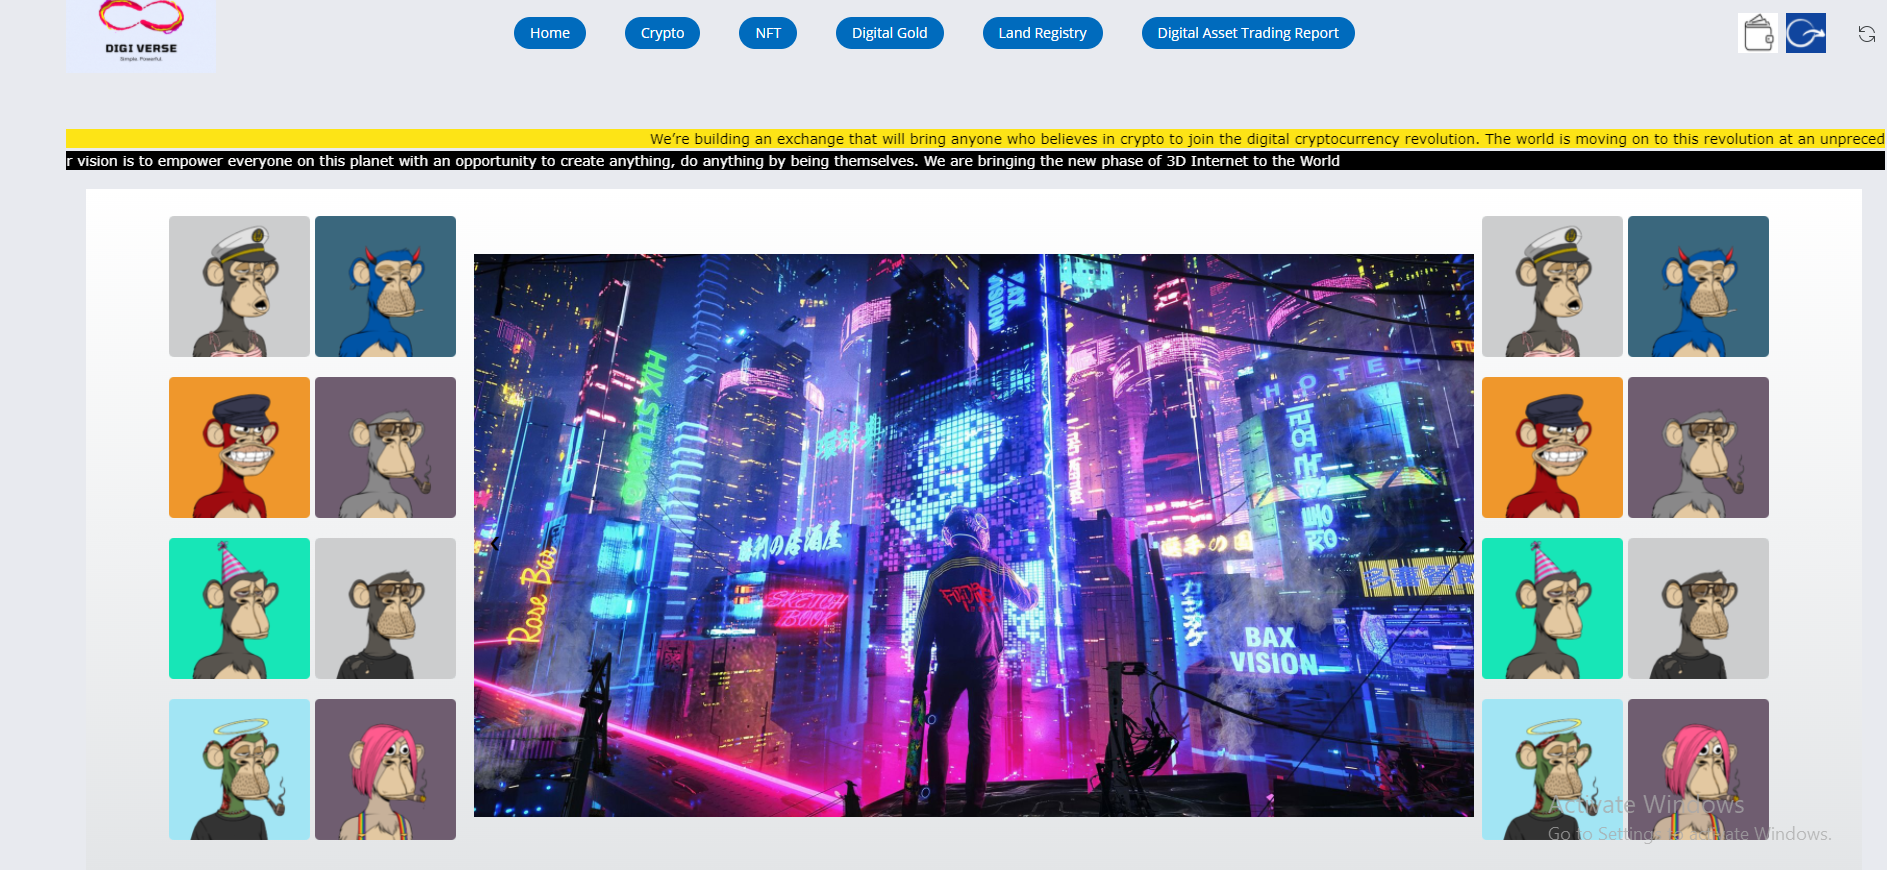Select party-hat ape on green, right grid
This screenshot has height=870, width=1887.
1552,608
